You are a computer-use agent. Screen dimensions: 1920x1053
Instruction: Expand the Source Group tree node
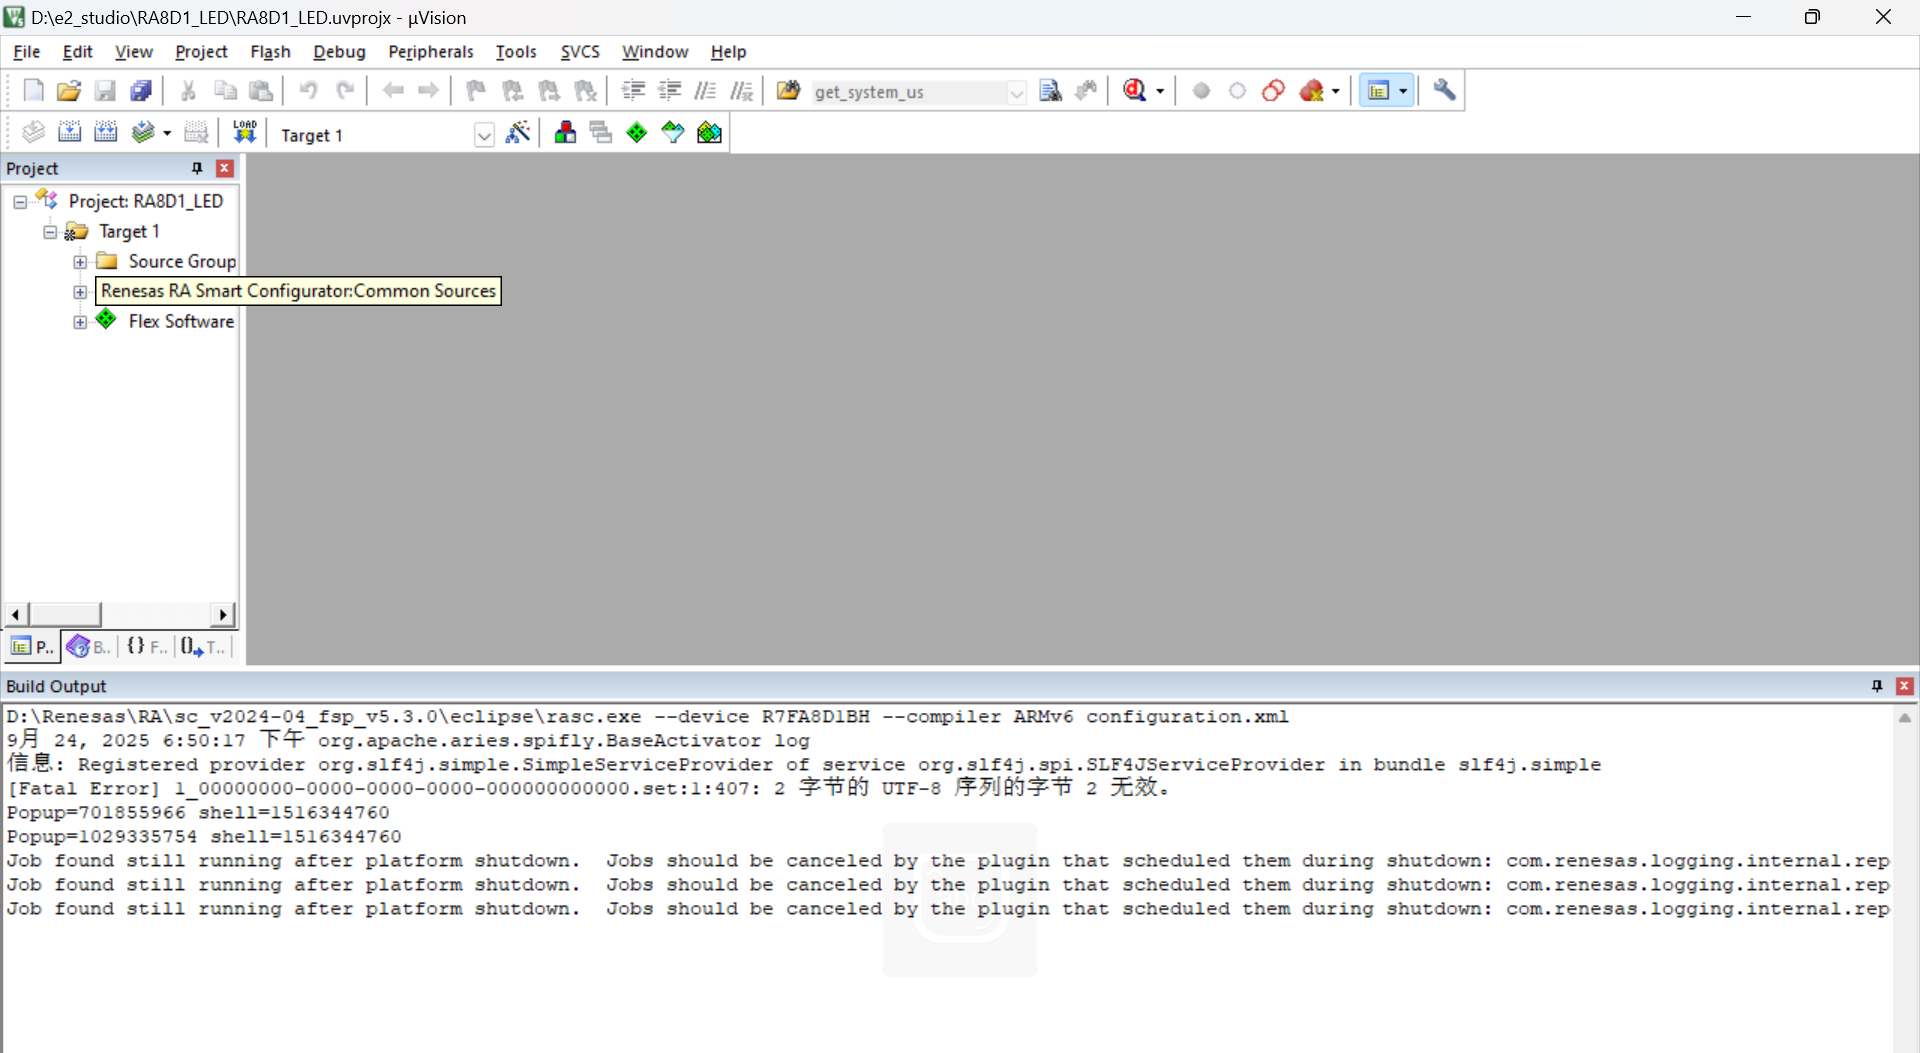[x=80, y=262]
